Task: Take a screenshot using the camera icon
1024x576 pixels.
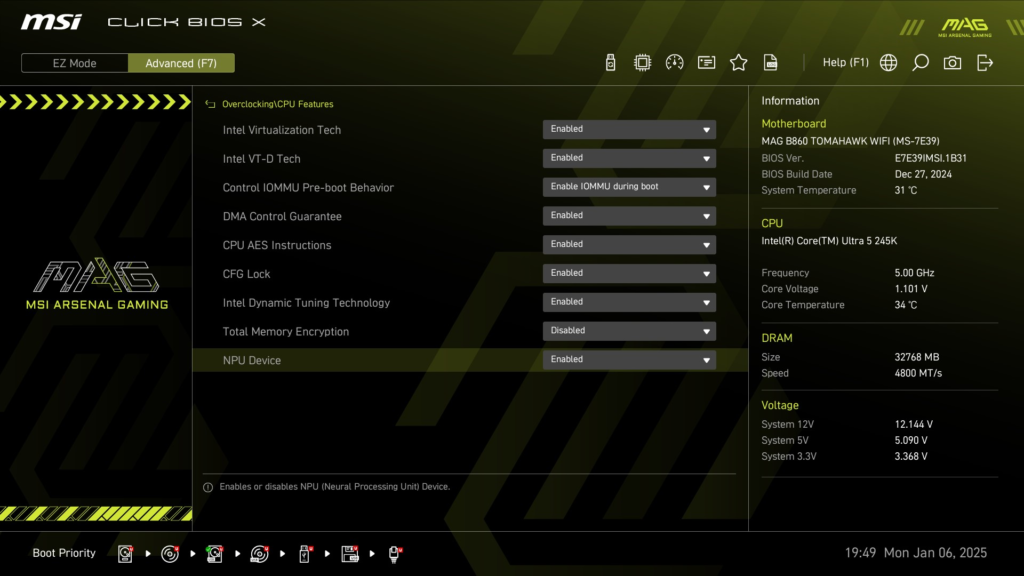Action: point(952,61)
